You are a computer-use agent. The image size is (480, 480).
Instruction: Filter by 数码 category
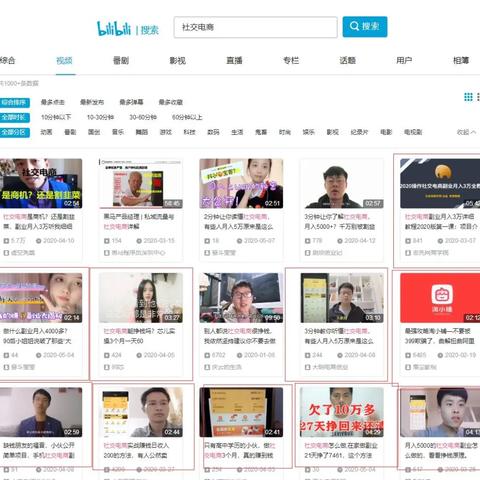point(213,132)
